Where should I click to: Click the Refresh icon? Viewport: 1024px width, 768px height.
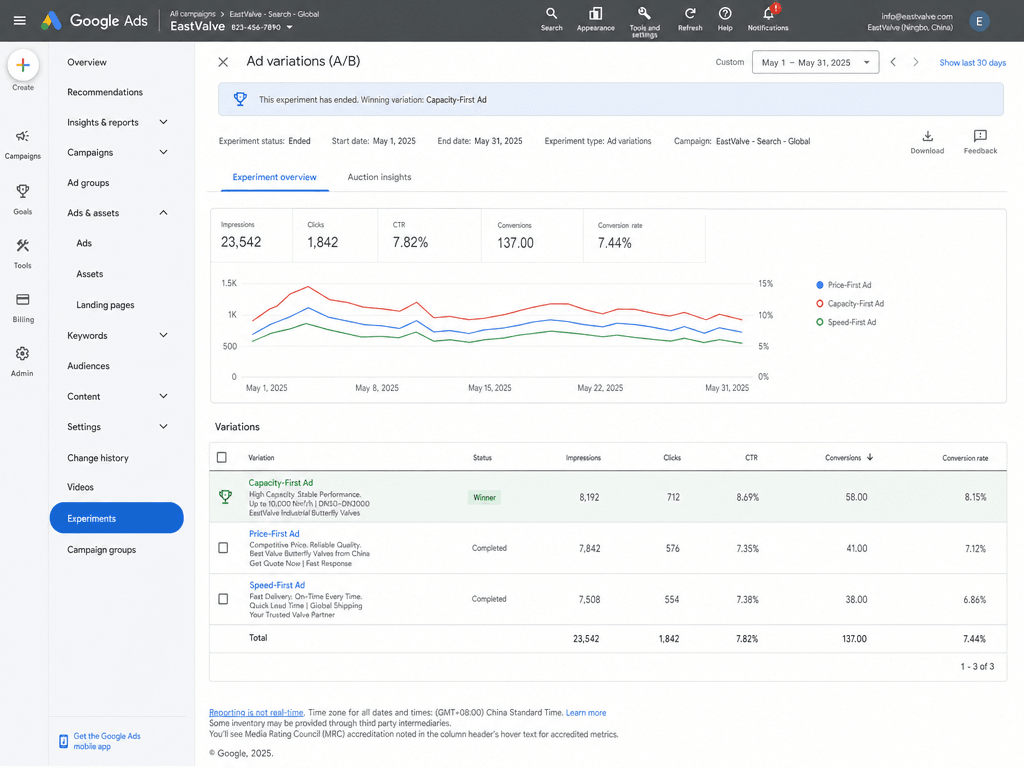coord(690,20)
